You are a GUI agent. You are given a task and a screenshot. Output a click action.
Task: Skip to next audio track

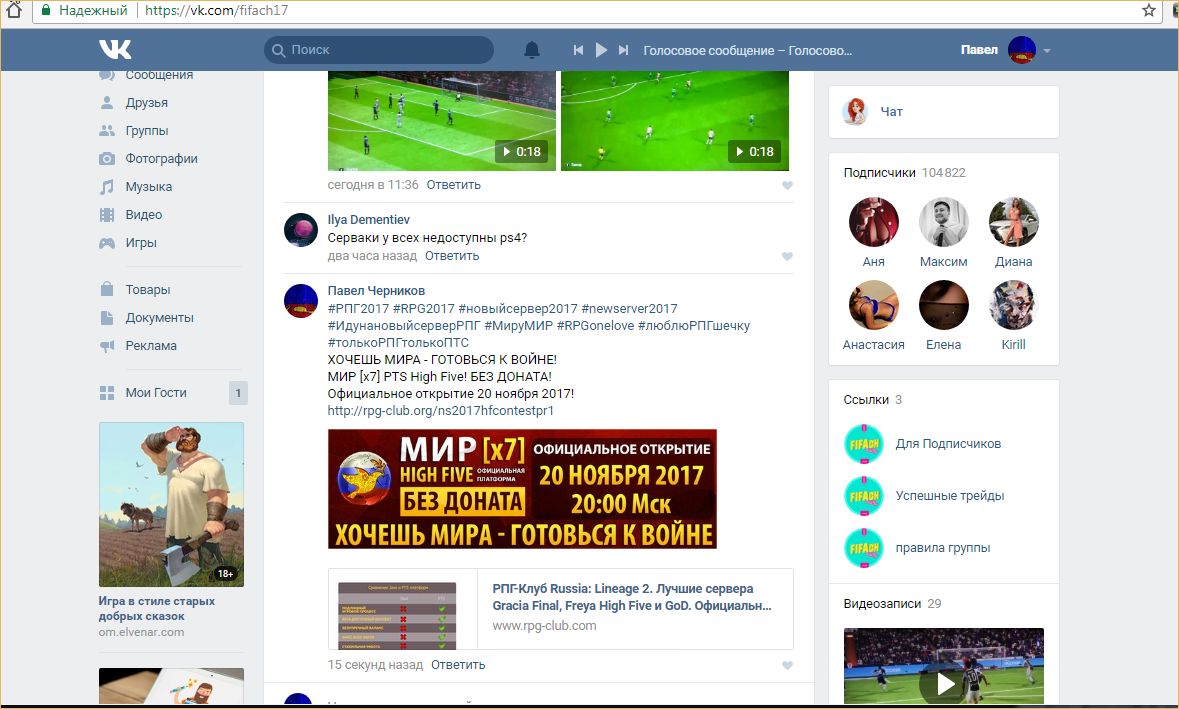623,50
